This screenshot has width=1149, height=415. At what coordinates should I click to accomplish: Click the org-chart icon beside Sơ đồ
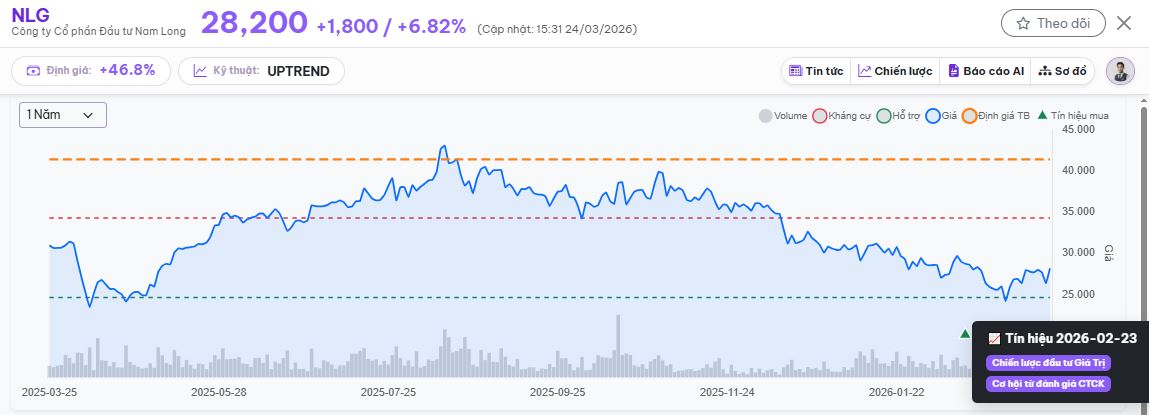[x=1045, y=71]
